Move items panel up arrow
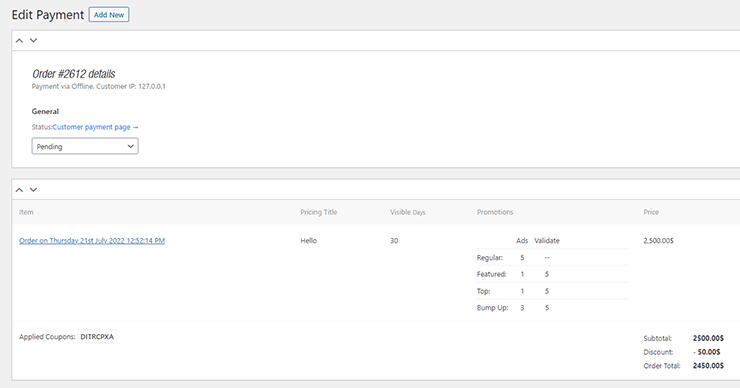 [x=19, y=190]
